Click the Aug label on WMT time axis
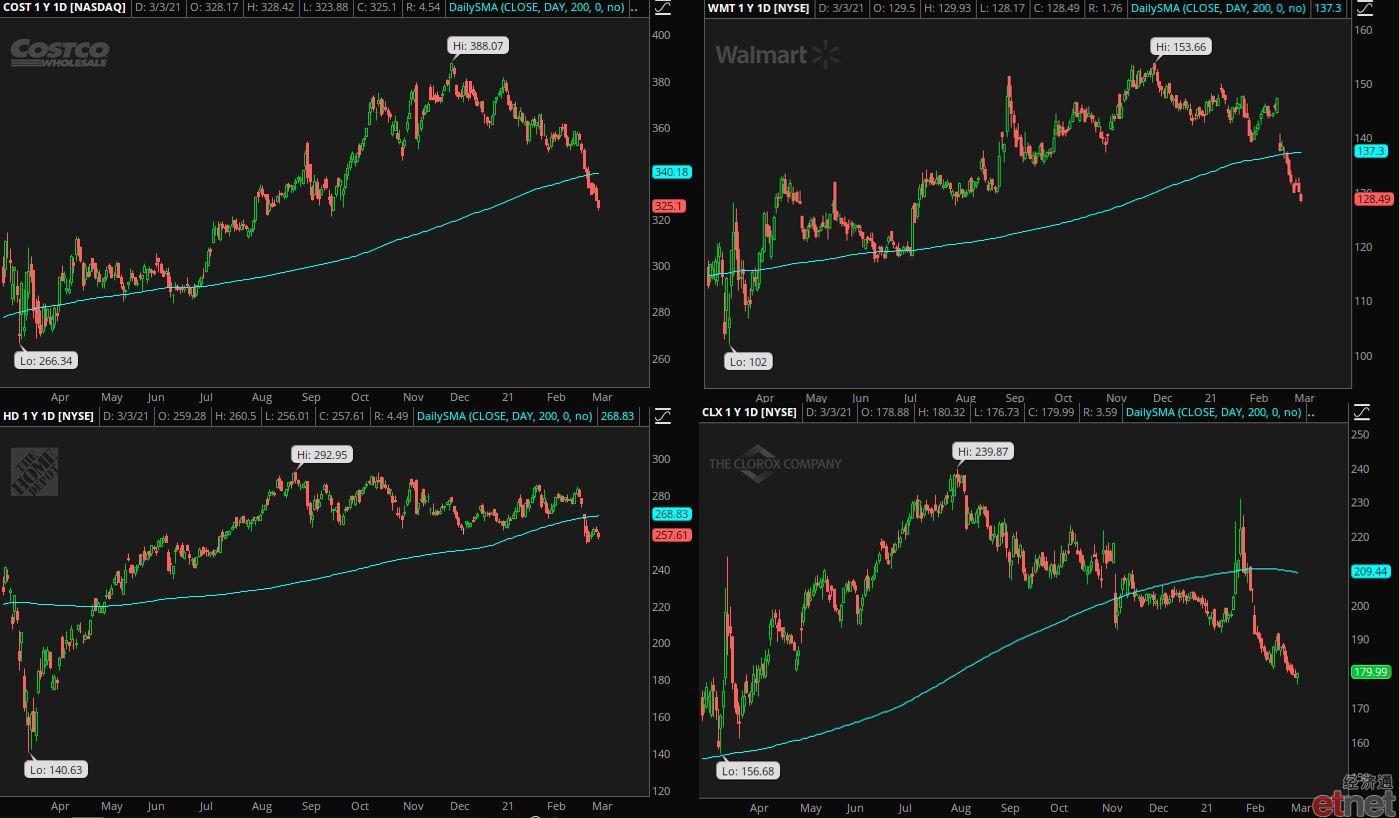The height and width of the screenshot is (818, 1399). [x=965, y=397]
